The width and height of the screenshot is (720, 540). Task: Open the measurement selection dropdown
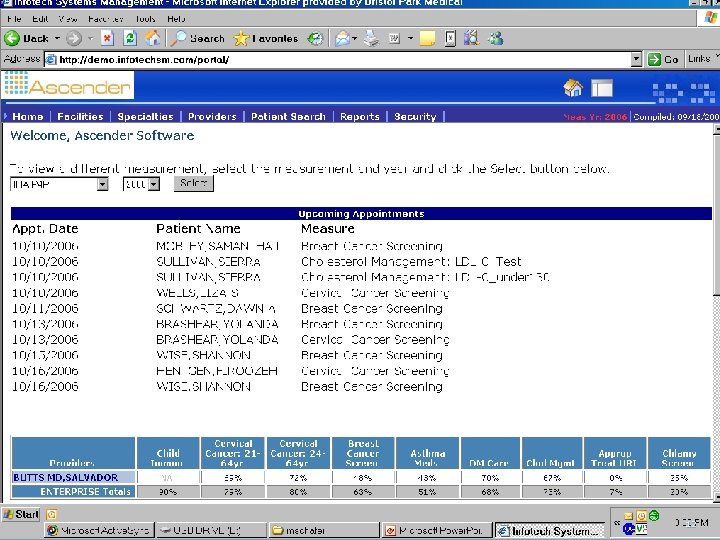point(102,184)
